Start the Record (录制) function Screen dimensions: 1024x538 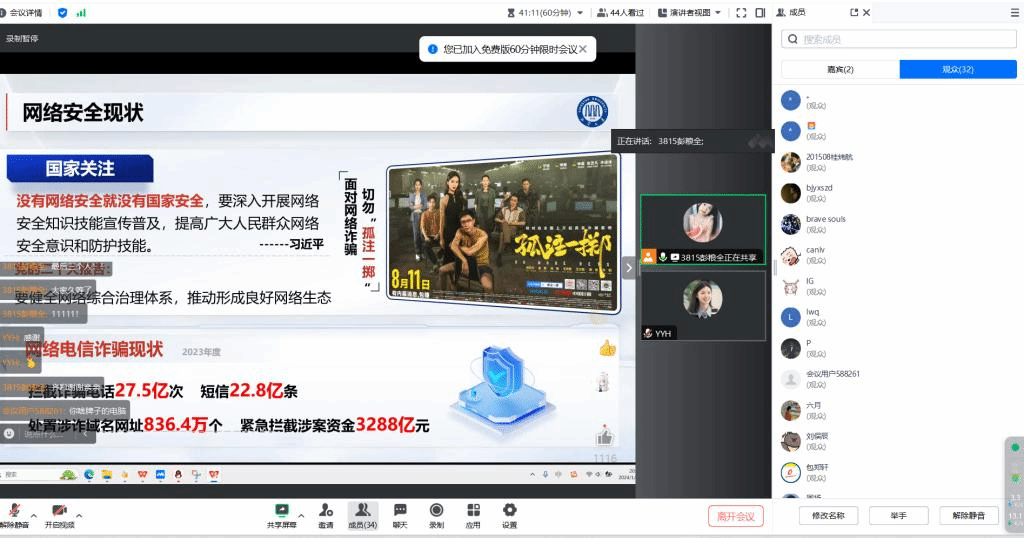point(436,515)
